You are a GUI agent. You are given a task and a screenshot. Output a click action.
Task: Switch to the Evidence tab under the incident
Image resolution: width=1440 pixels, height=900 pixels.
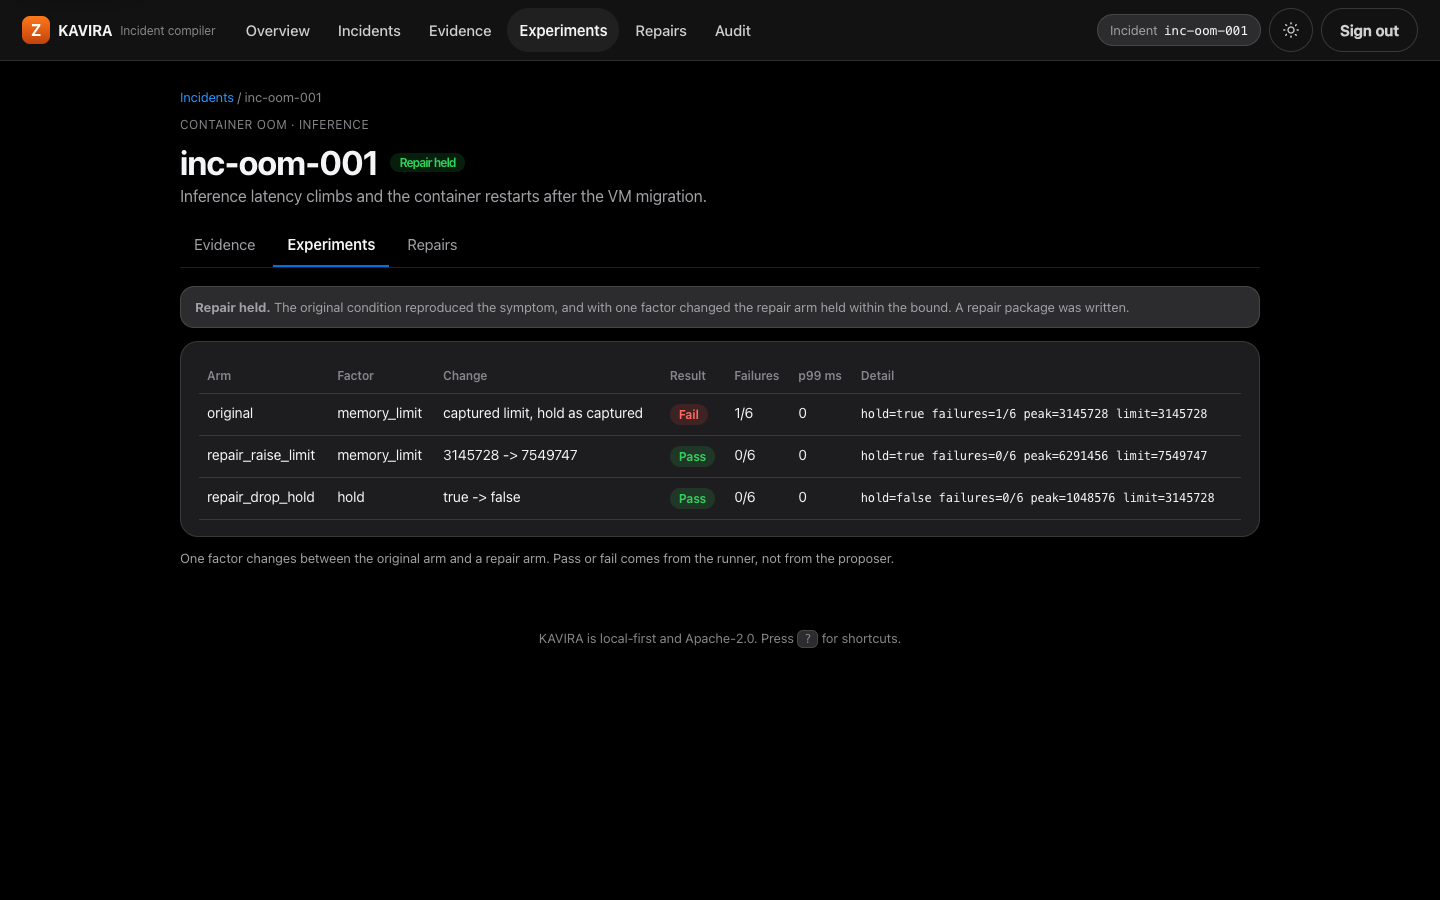coord(225,245)
